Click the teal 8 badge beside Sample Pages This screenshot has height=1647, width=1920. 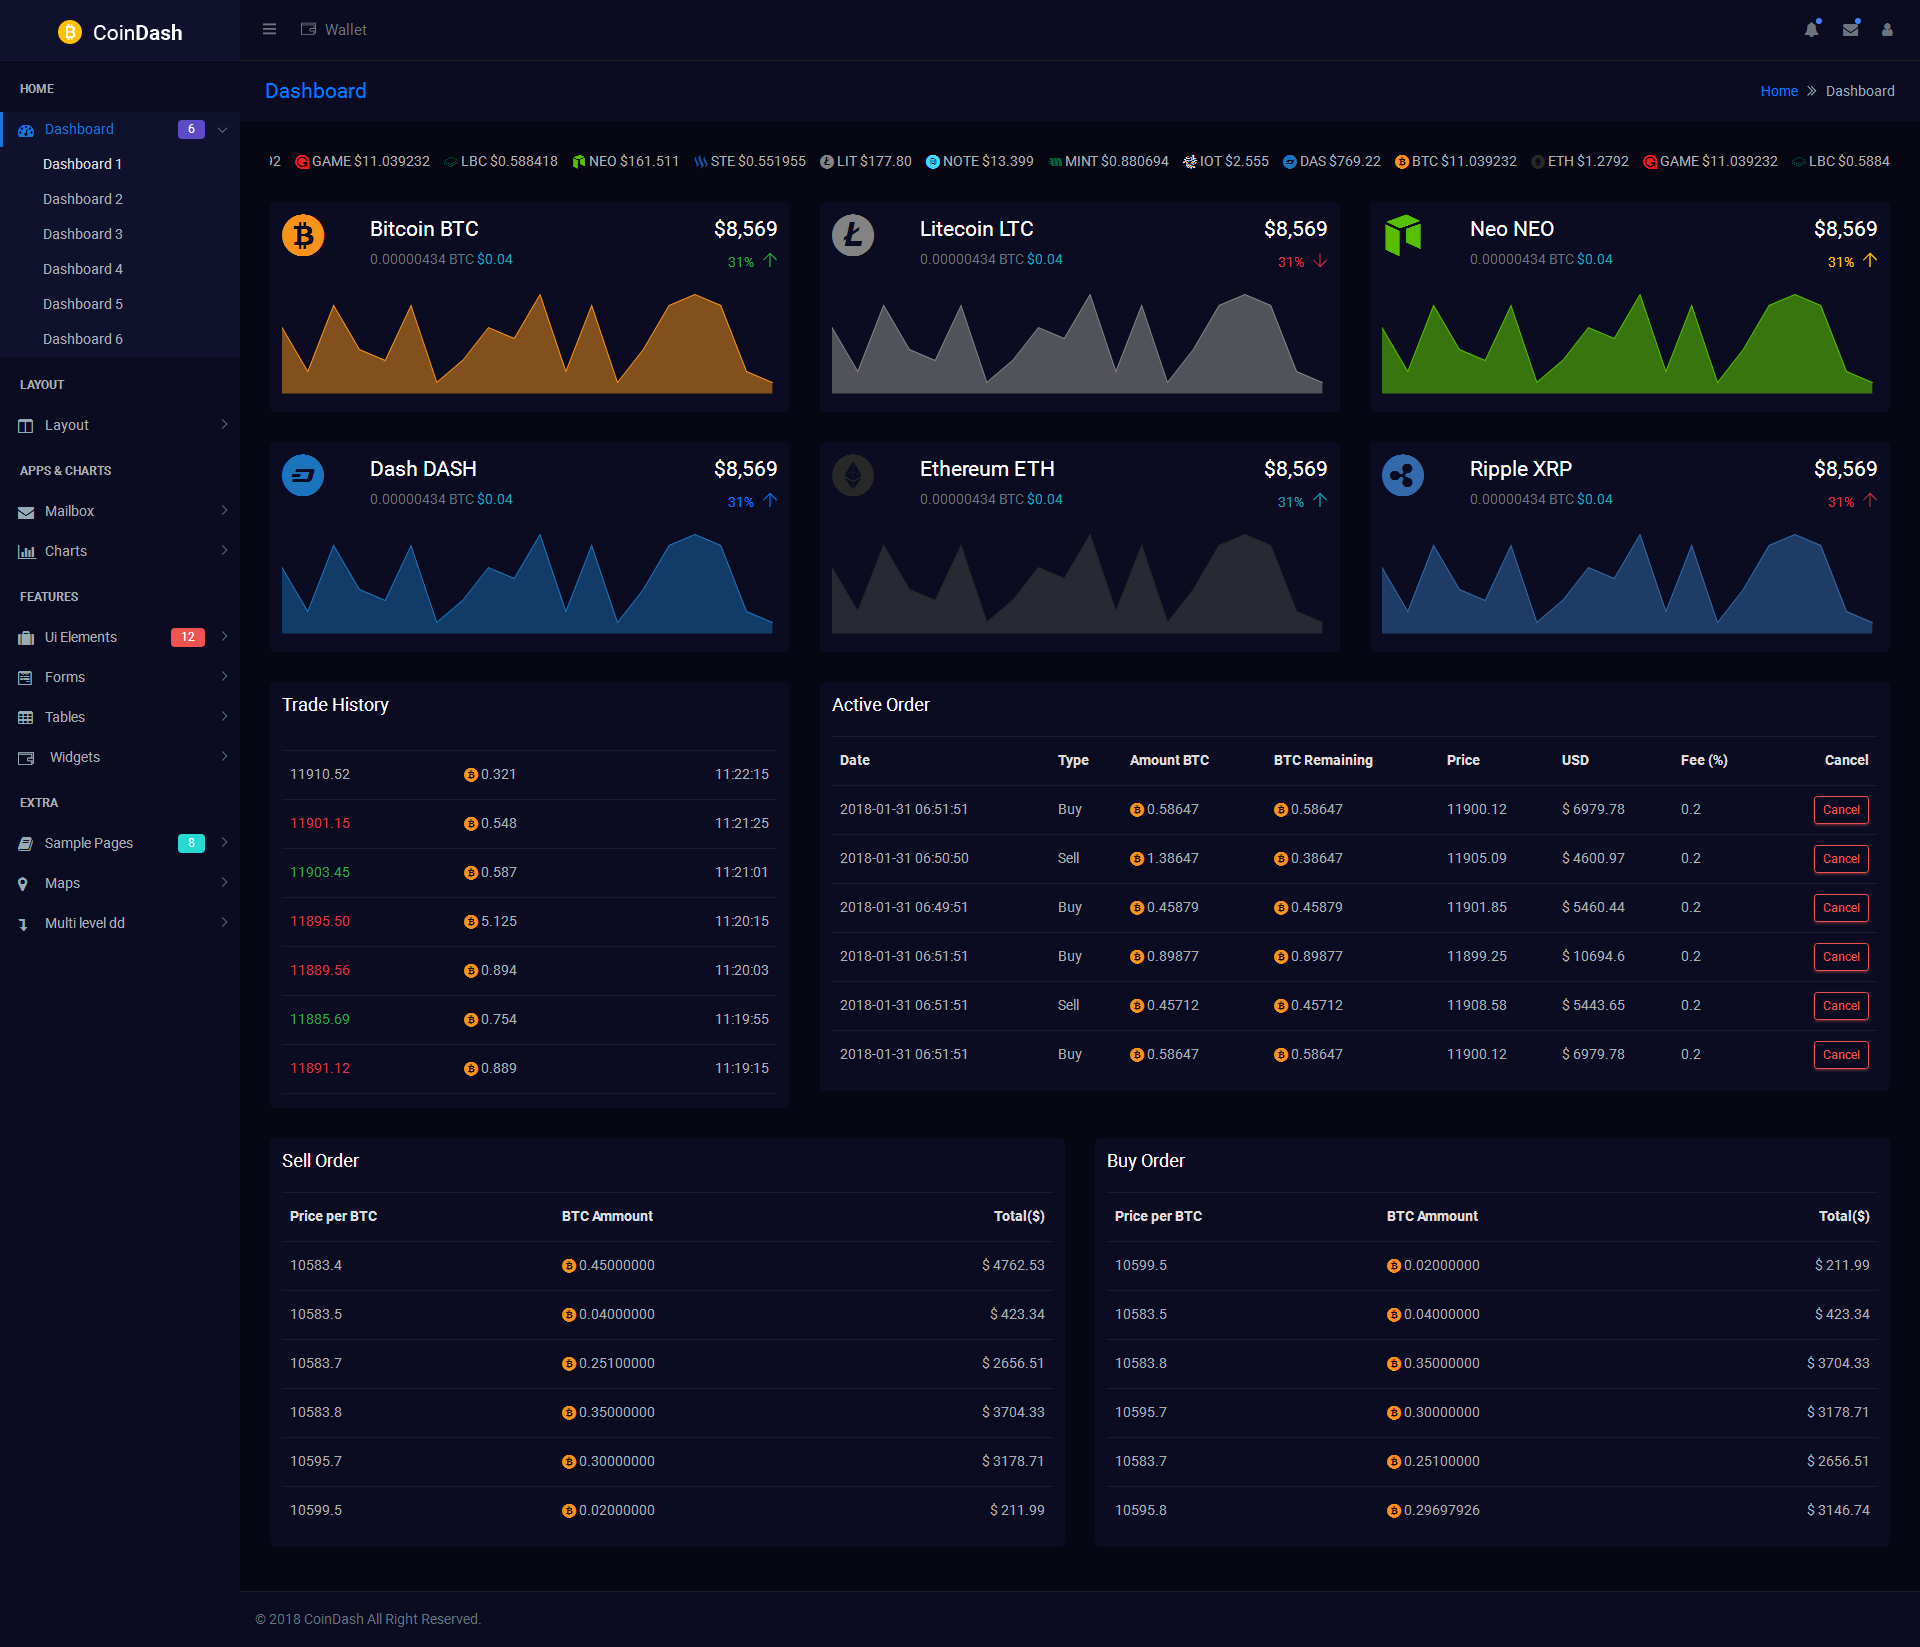point(191,843)
